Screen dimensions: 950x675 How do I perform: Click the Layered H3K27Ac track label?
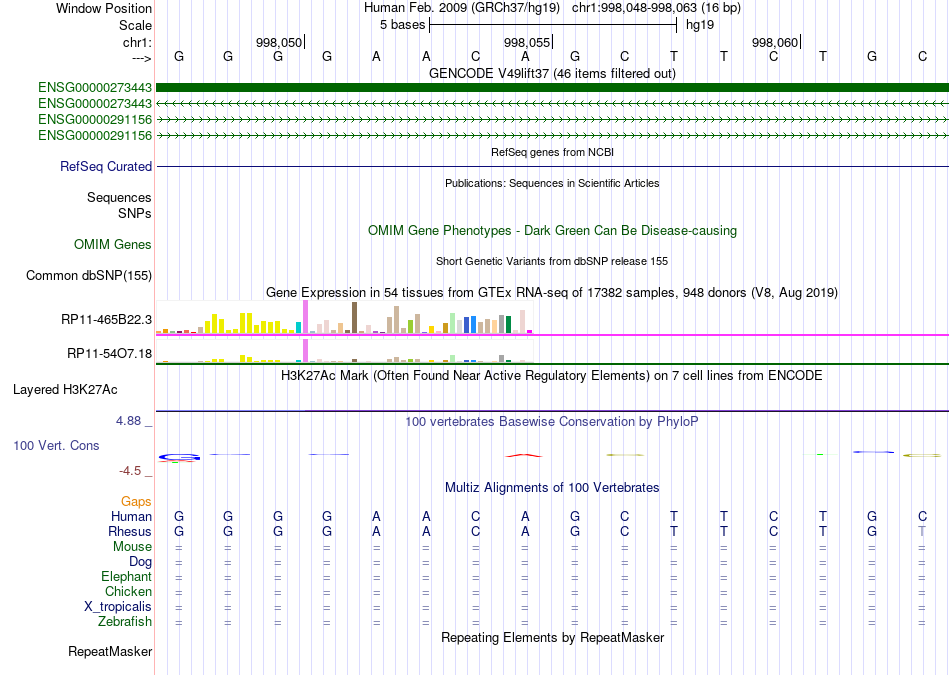(65, 390)
